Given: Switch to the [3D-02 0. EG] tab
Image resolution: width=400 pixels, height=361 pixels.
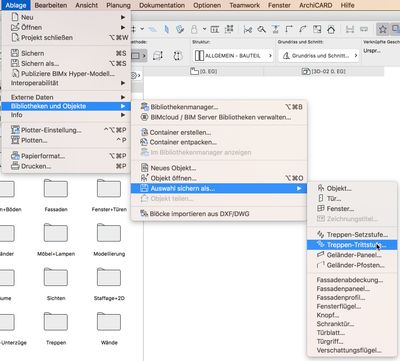Looking at the screenshot, I should tap(323, 71).
